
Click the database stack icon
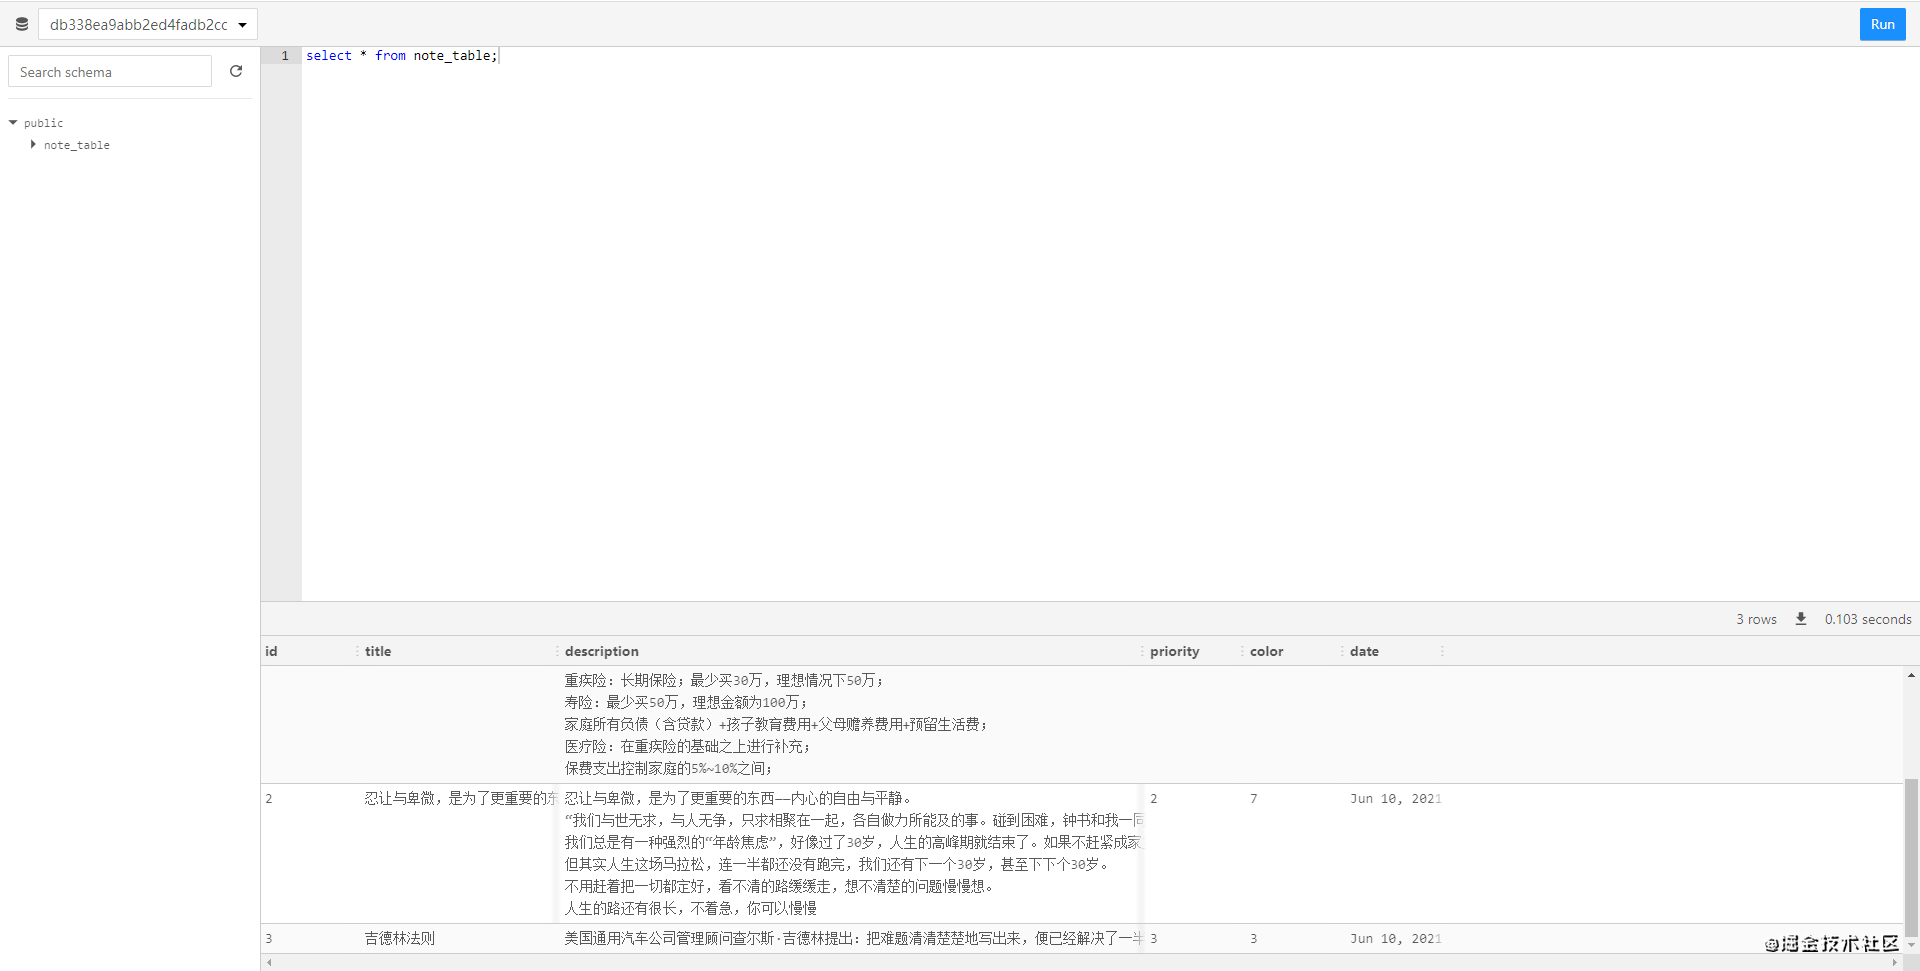(21, 24)
